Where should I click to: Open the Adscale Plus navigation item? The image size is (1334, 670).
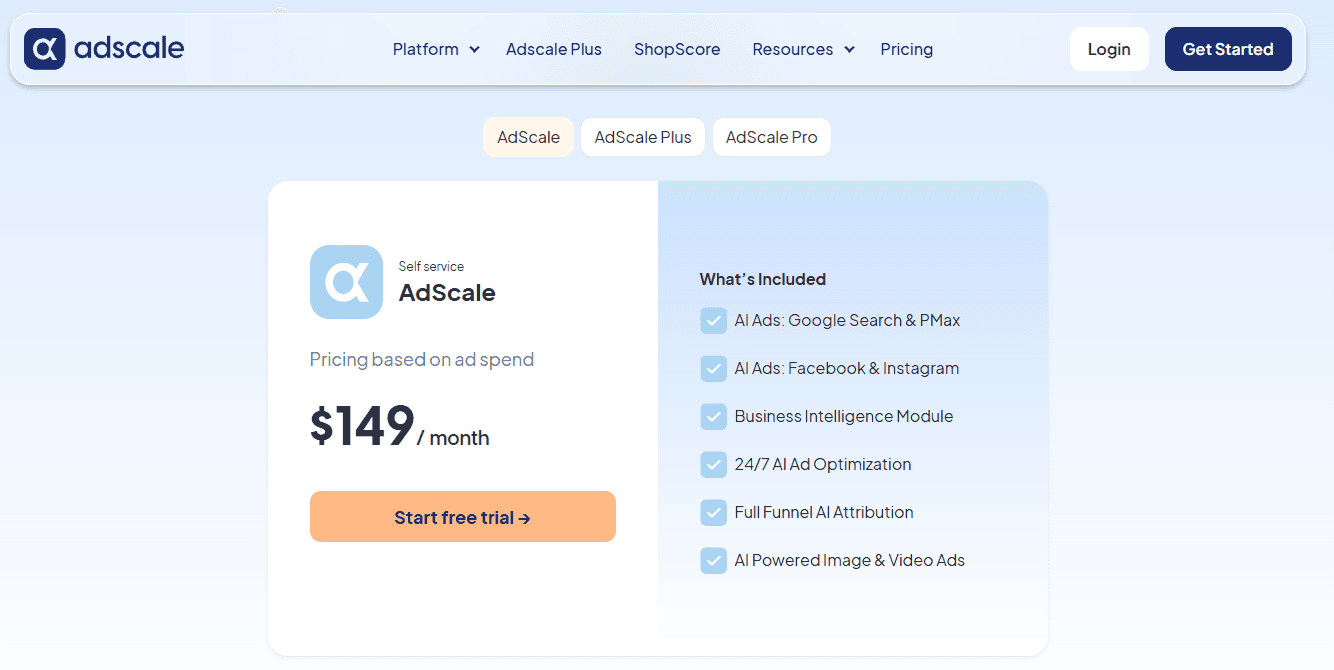tap(554, 48)
